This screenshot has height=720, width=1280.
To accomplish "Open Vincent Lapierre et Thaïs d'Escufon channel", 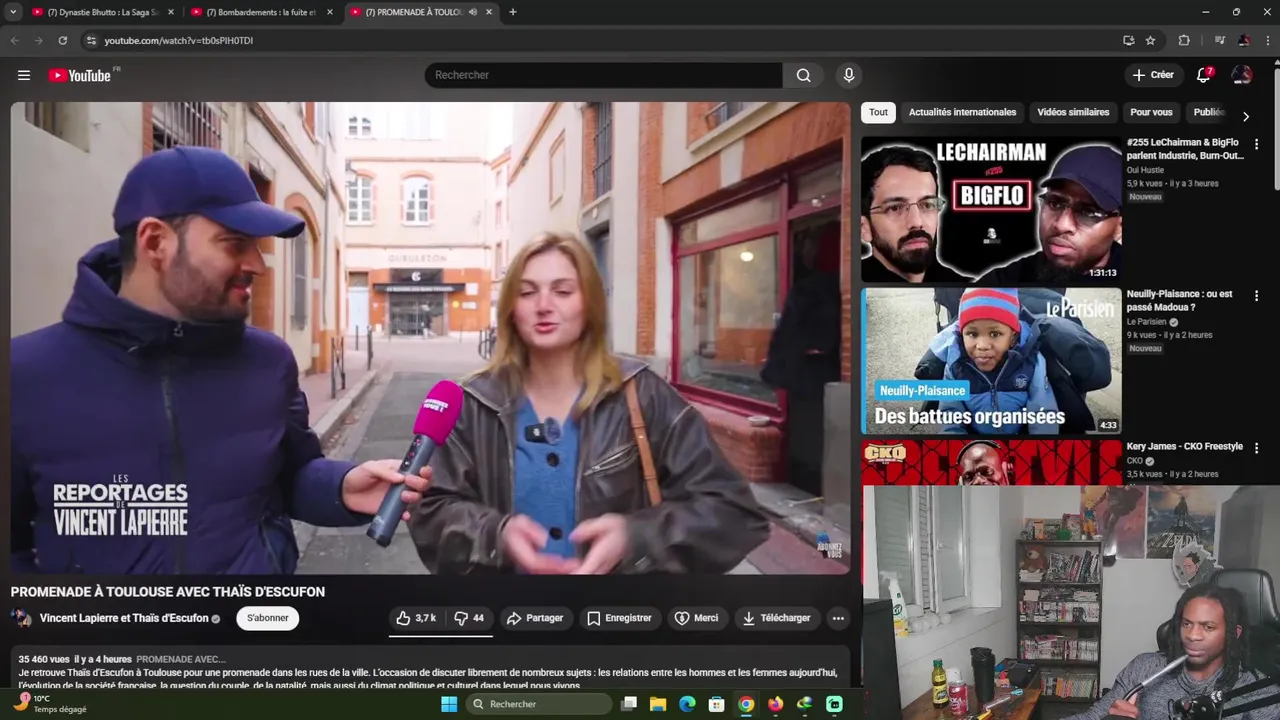I will (x=124, y=618).
